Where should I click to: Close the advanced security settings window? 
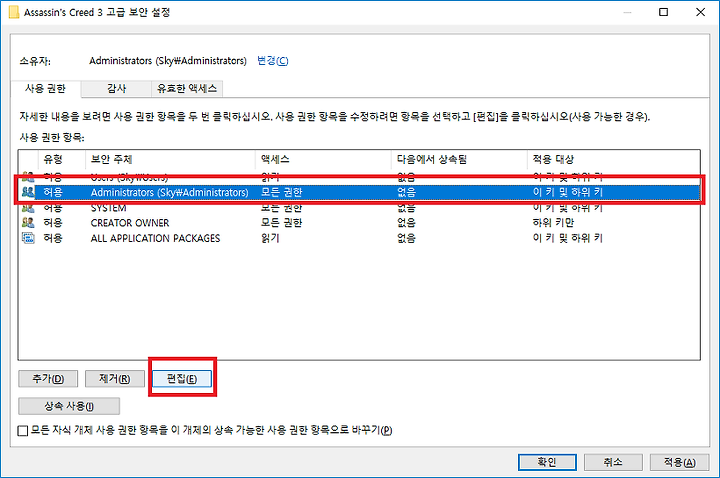pos(700,12)
